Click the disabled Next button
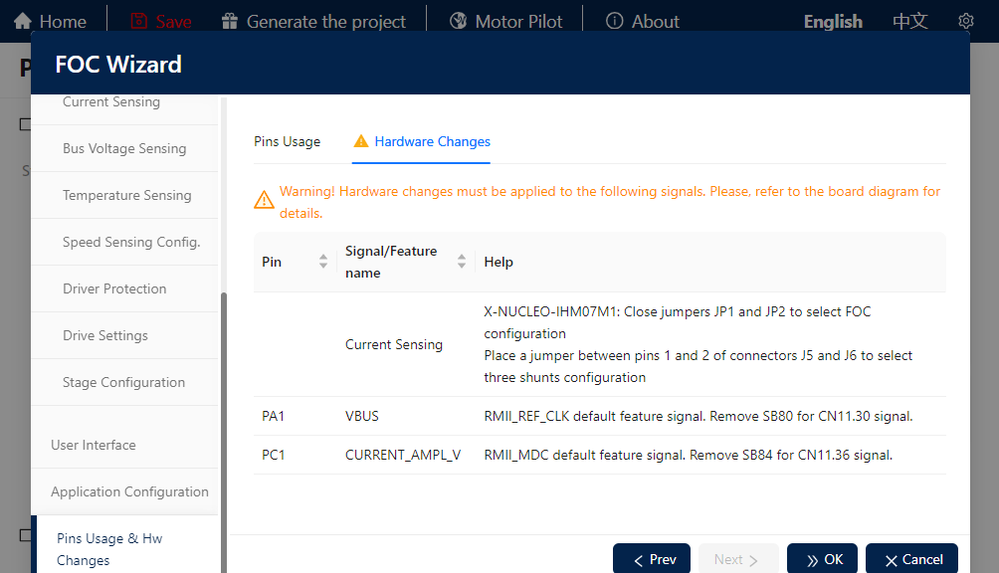999x573 pixels. coord(738,559)
